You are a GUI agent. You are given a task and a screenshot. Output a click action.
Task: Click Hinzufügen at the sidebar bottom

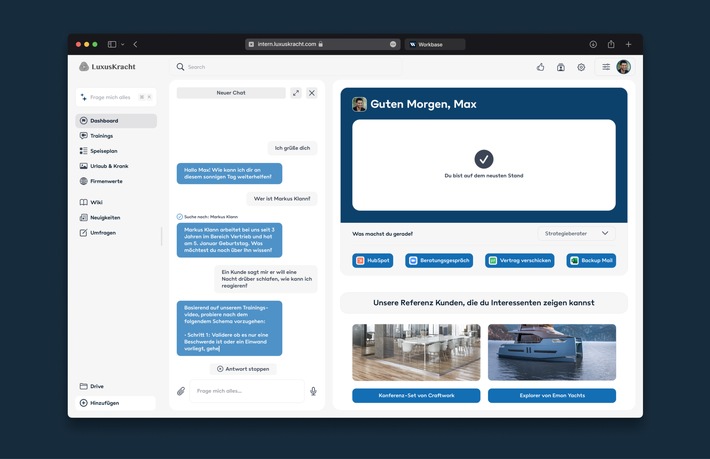coord(105,402)
